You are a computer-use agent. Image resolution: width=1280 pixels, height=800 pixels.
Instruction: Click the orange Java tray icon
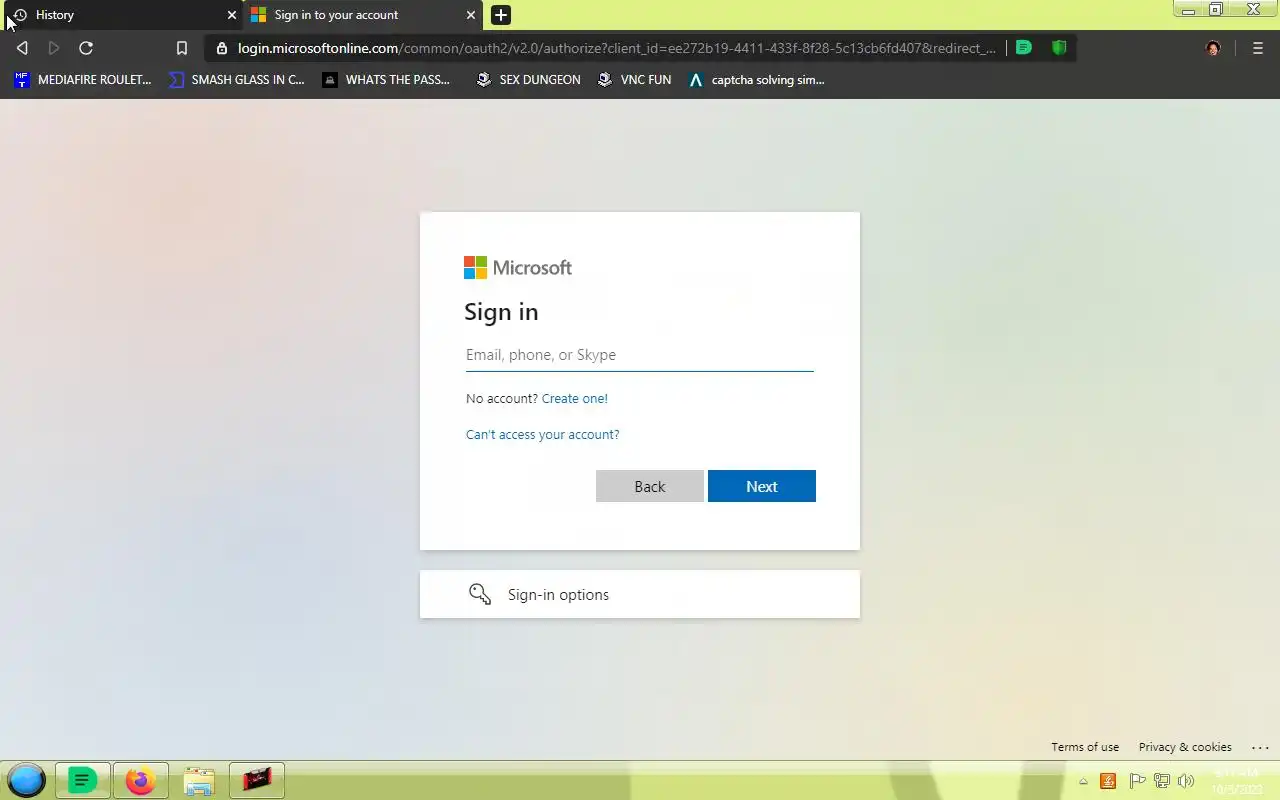coord(1108,781)
